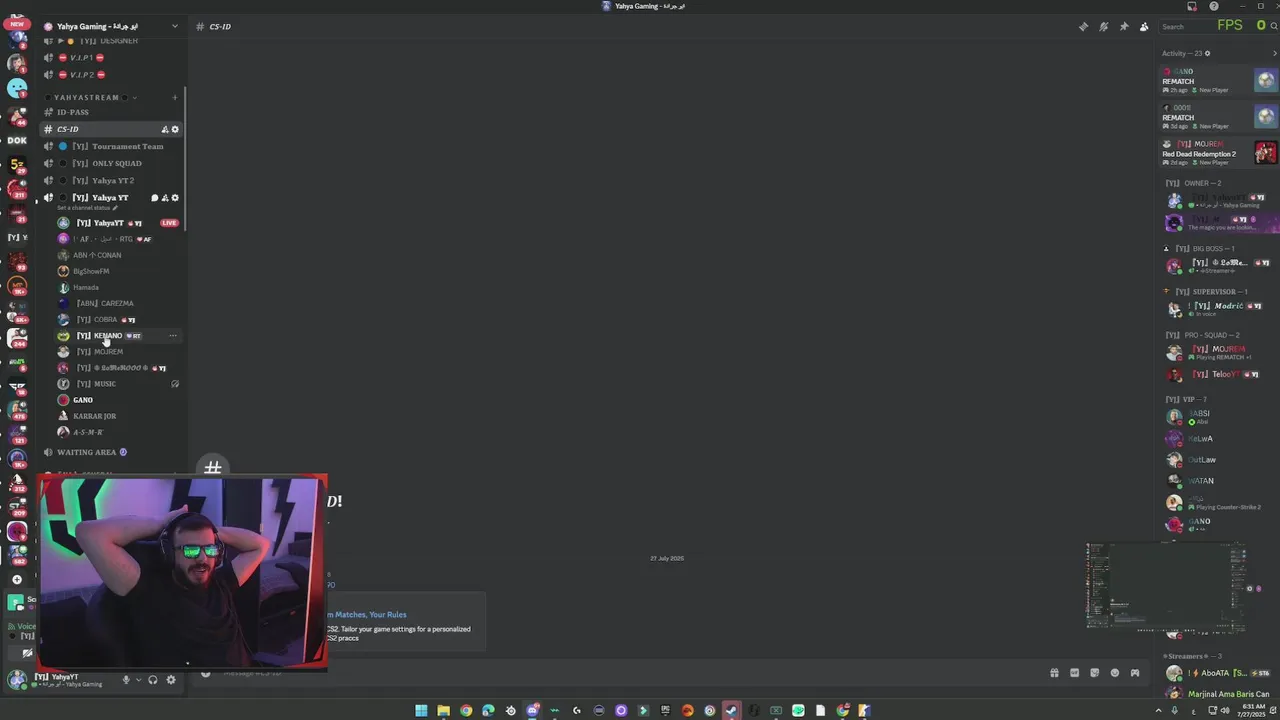Open more options dots beside KEMANO
The image size is (1280, 720).
click(x=173, y=336)
